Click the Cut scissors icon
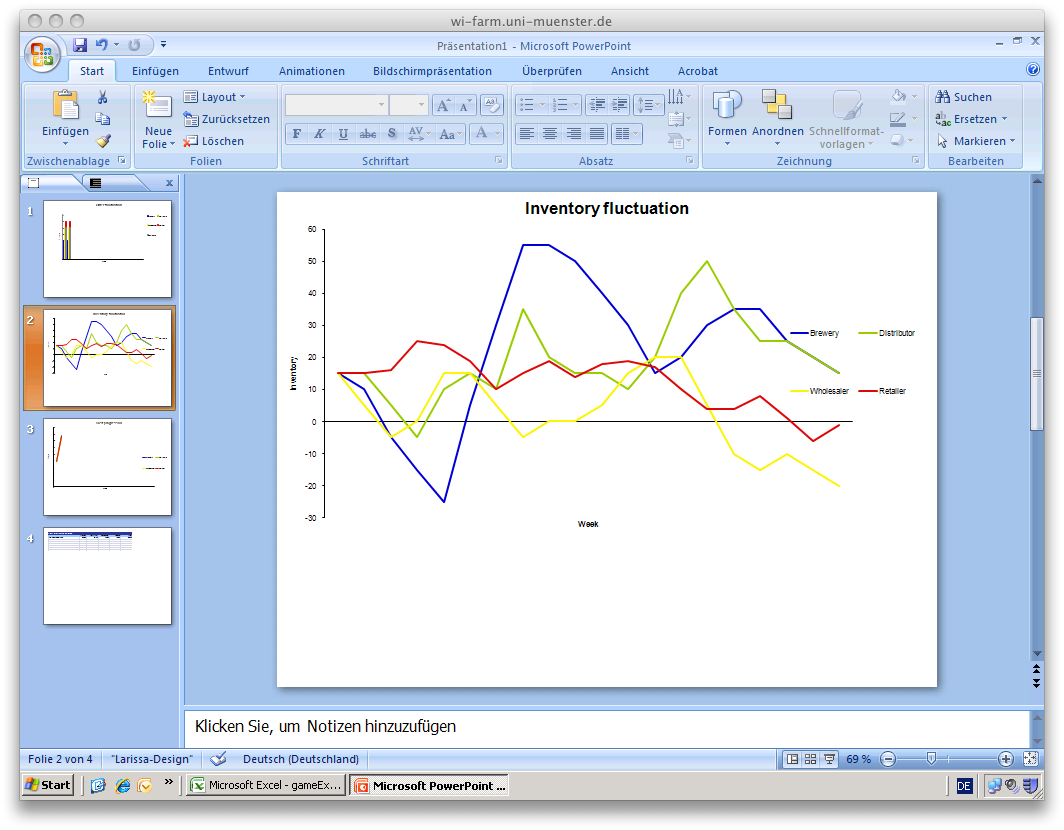 (102, 97)
